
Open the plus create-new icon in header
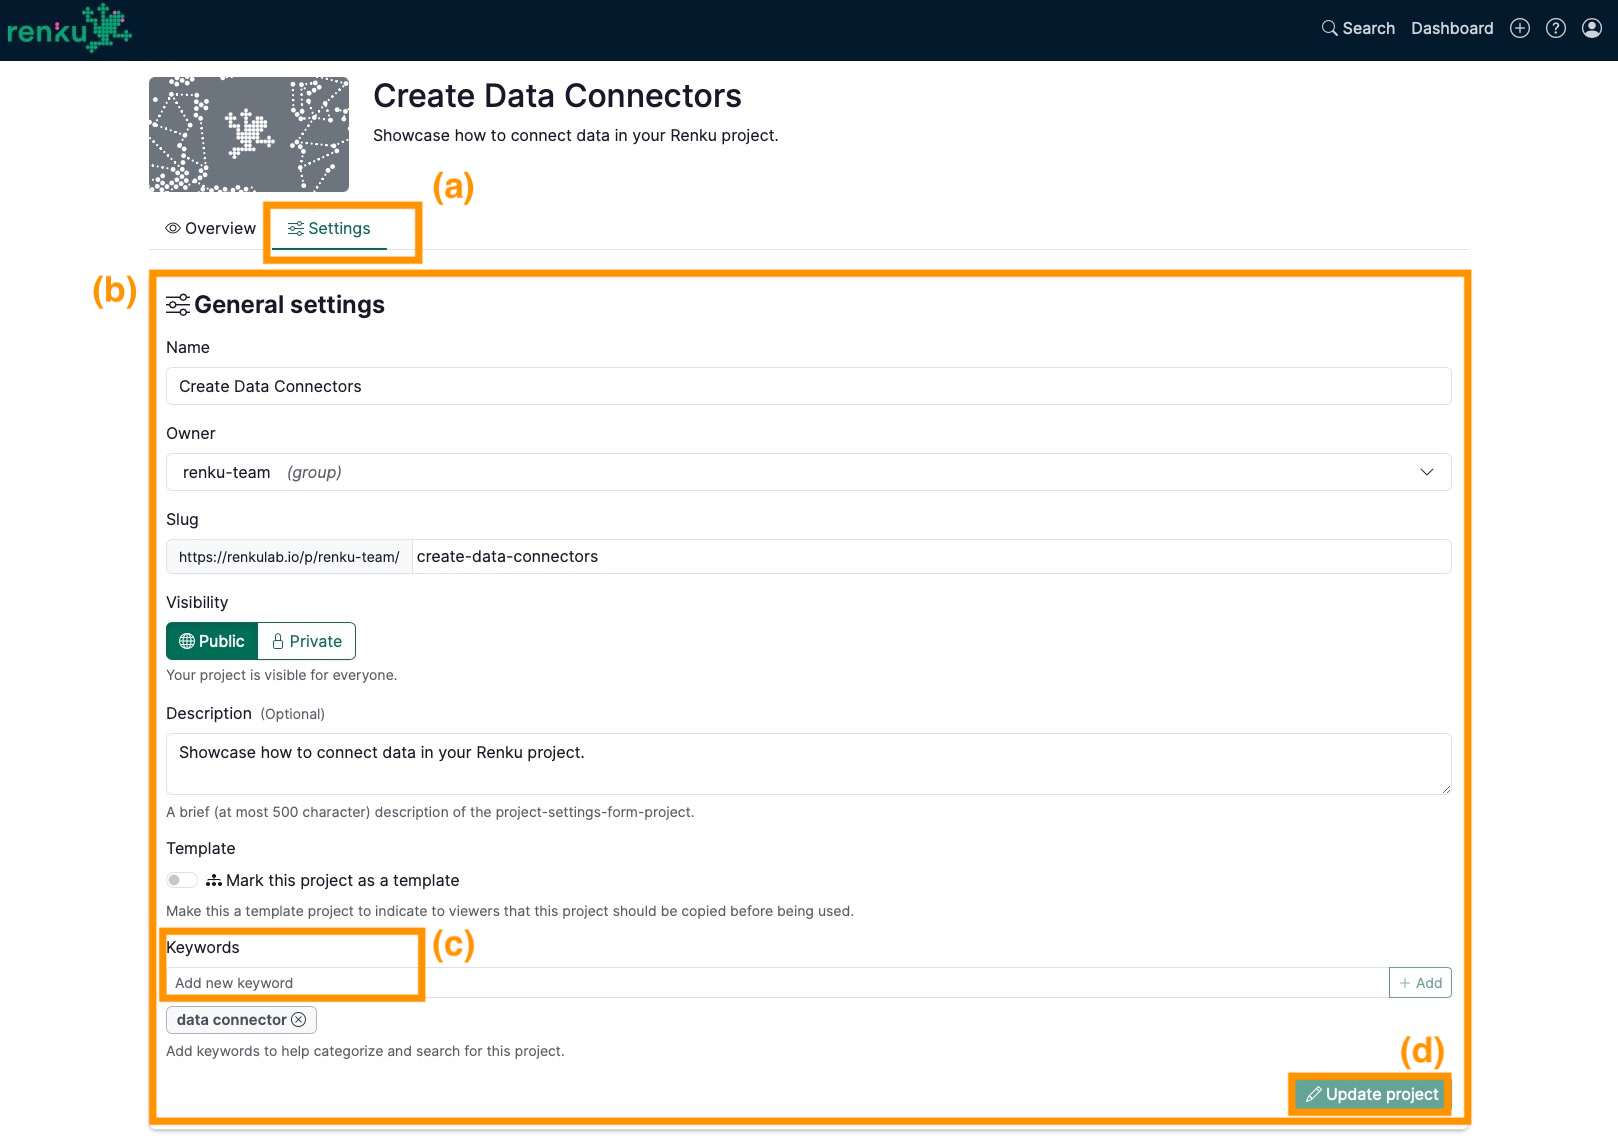pyautogui.click(x=1520, y=28)
